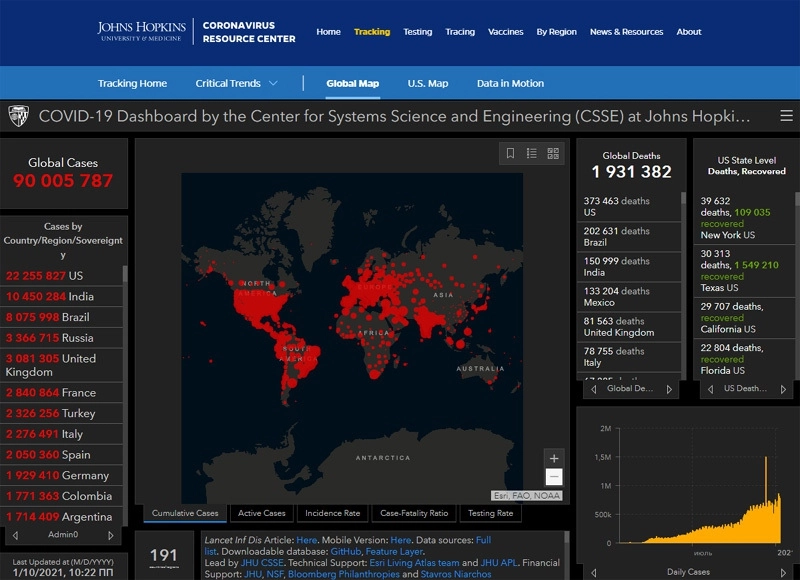Open the map bookmarks icon
This screenshot has width=800, height=580.
[x=510, y=153]
